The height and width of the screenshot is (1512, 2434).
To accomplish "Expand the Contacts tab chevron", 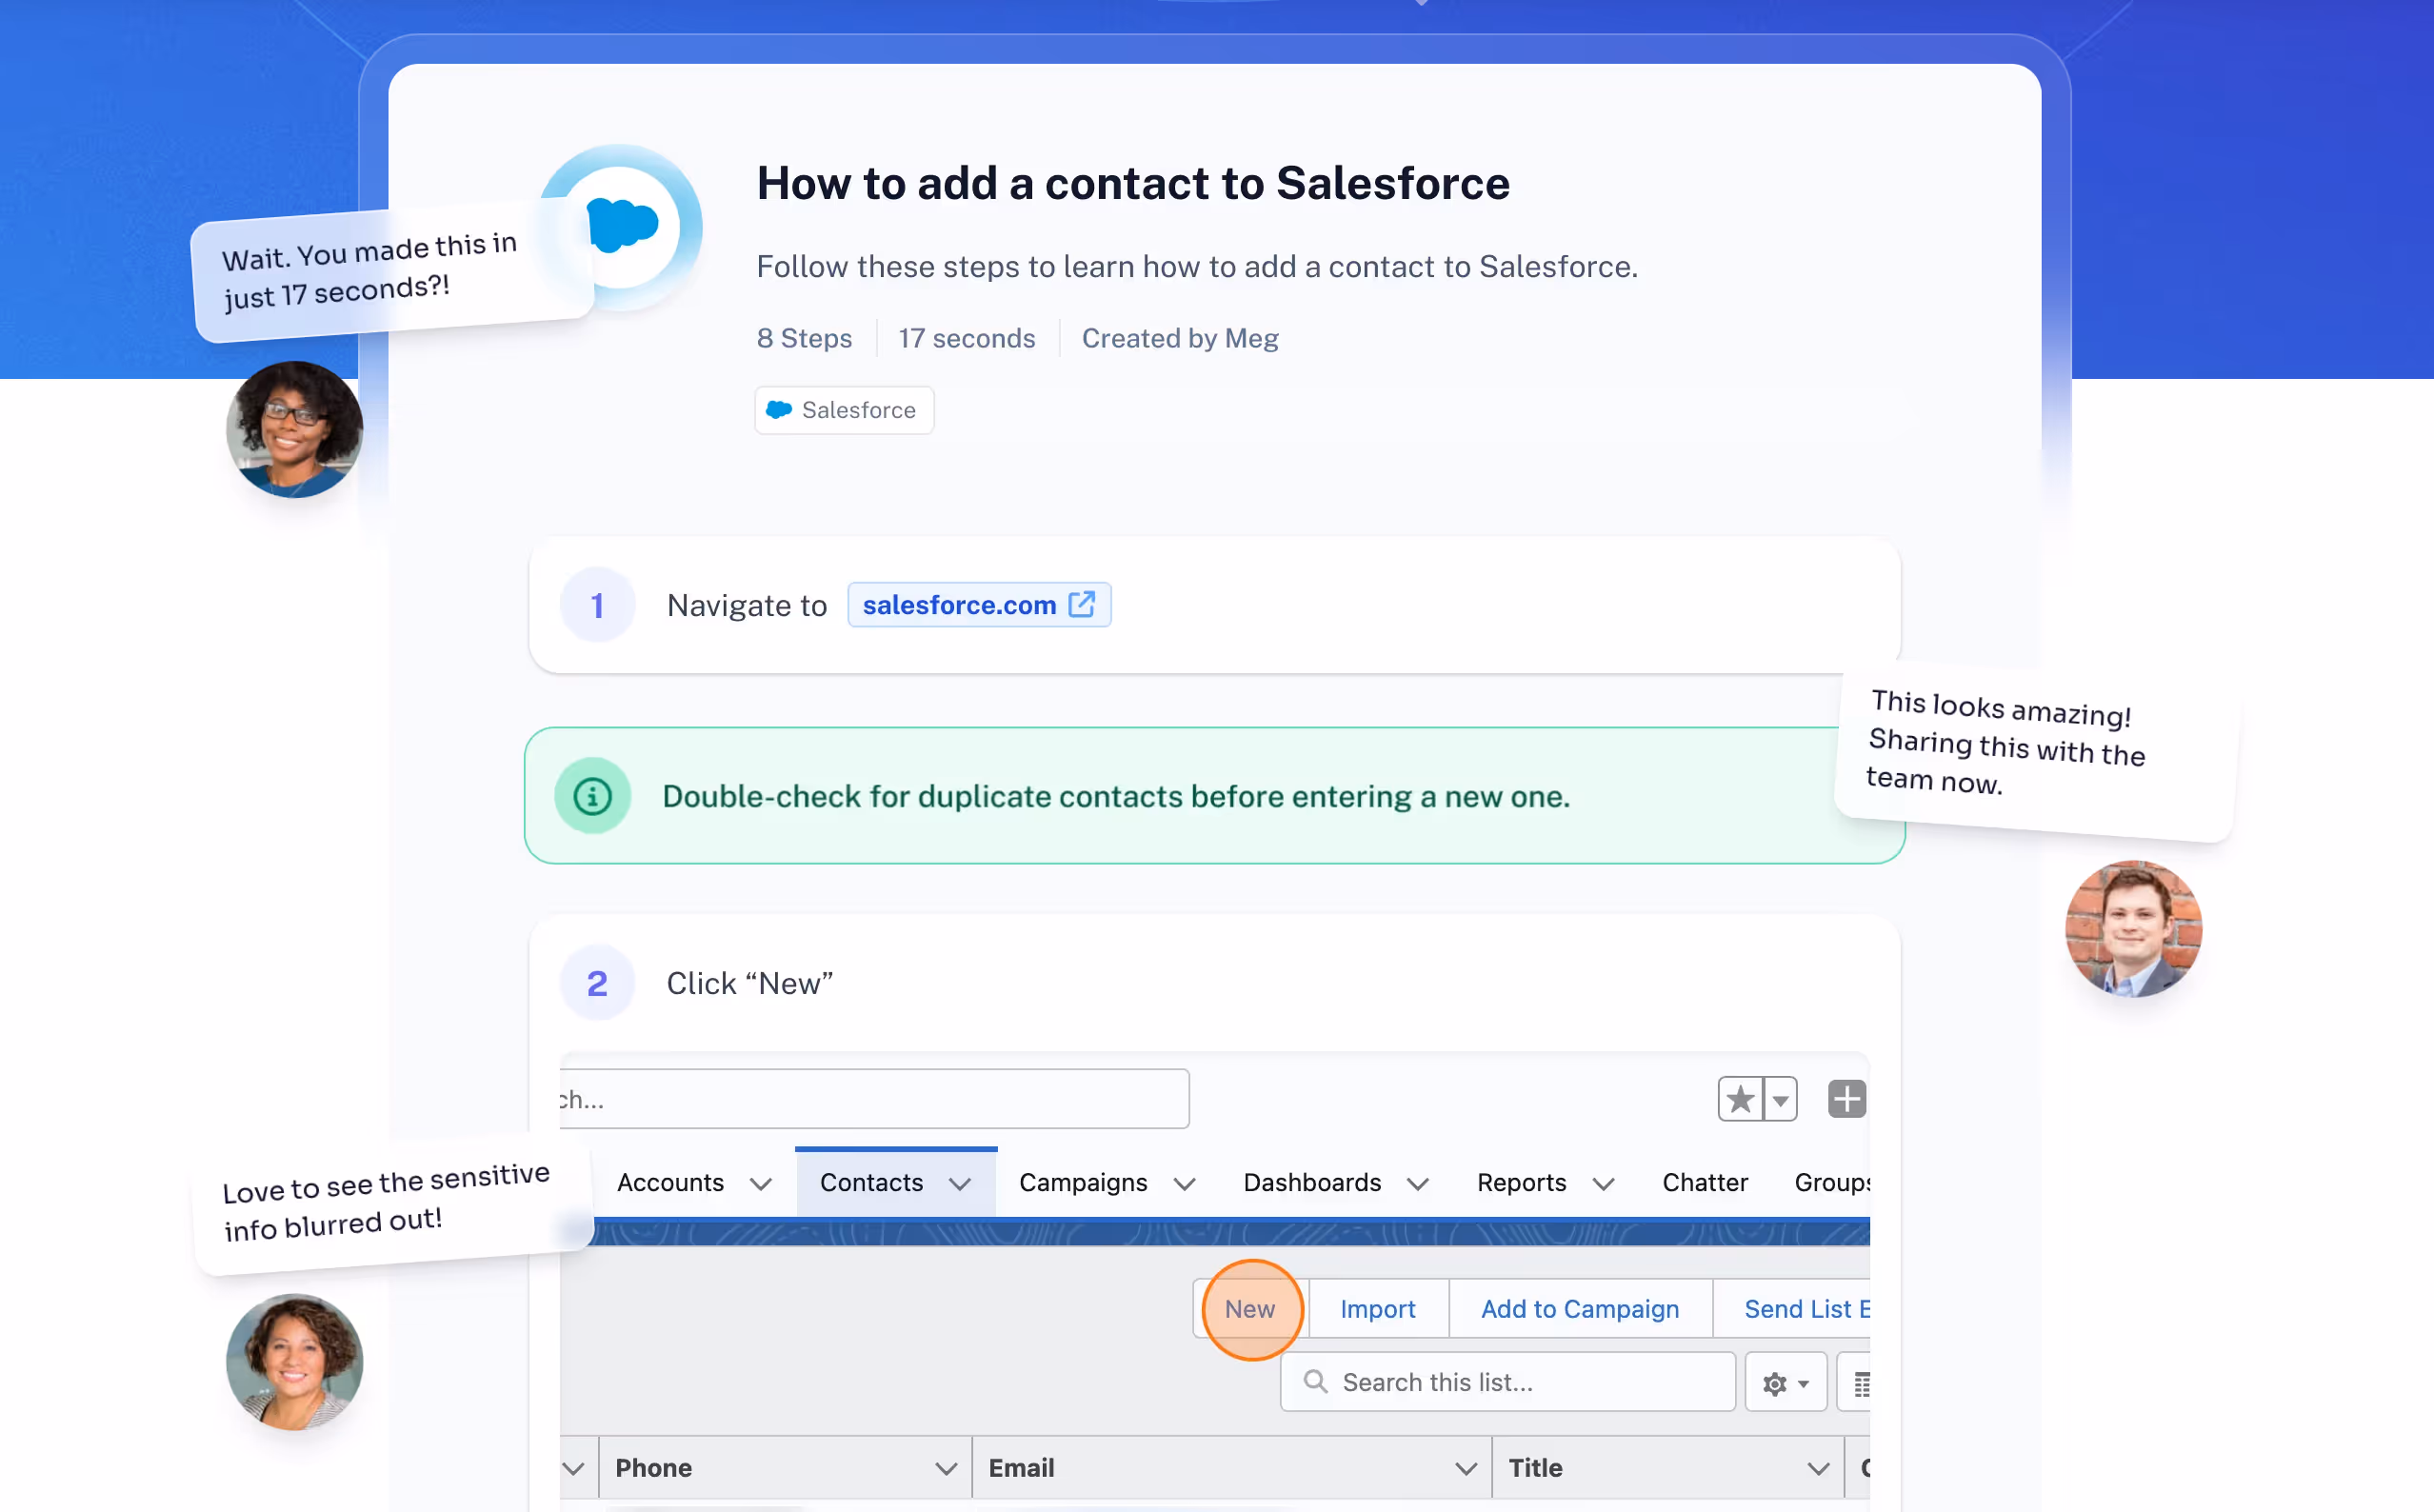I will click(x=960, y=1184).
